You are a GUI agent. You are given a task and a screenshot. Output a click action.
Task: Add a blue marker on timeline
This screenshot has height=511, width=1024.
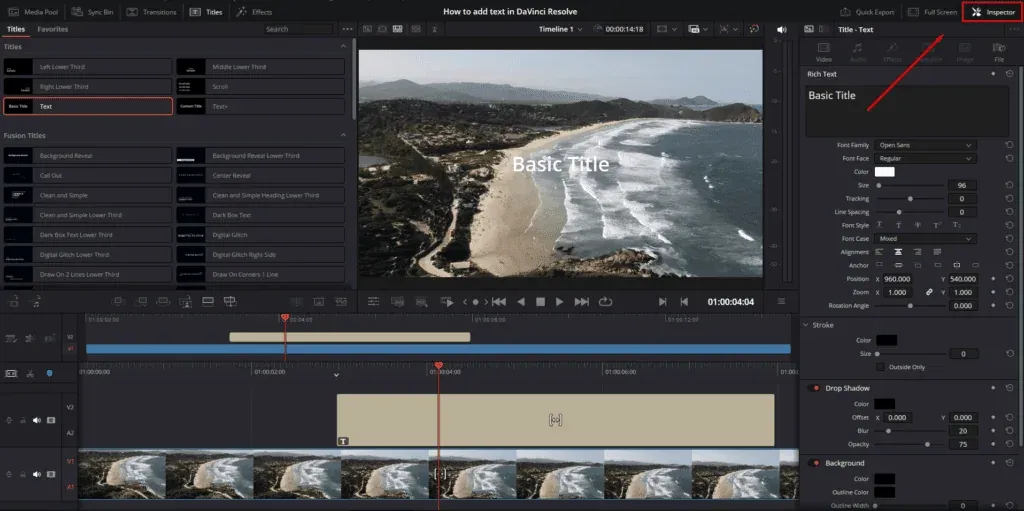[x=50, y=373]
